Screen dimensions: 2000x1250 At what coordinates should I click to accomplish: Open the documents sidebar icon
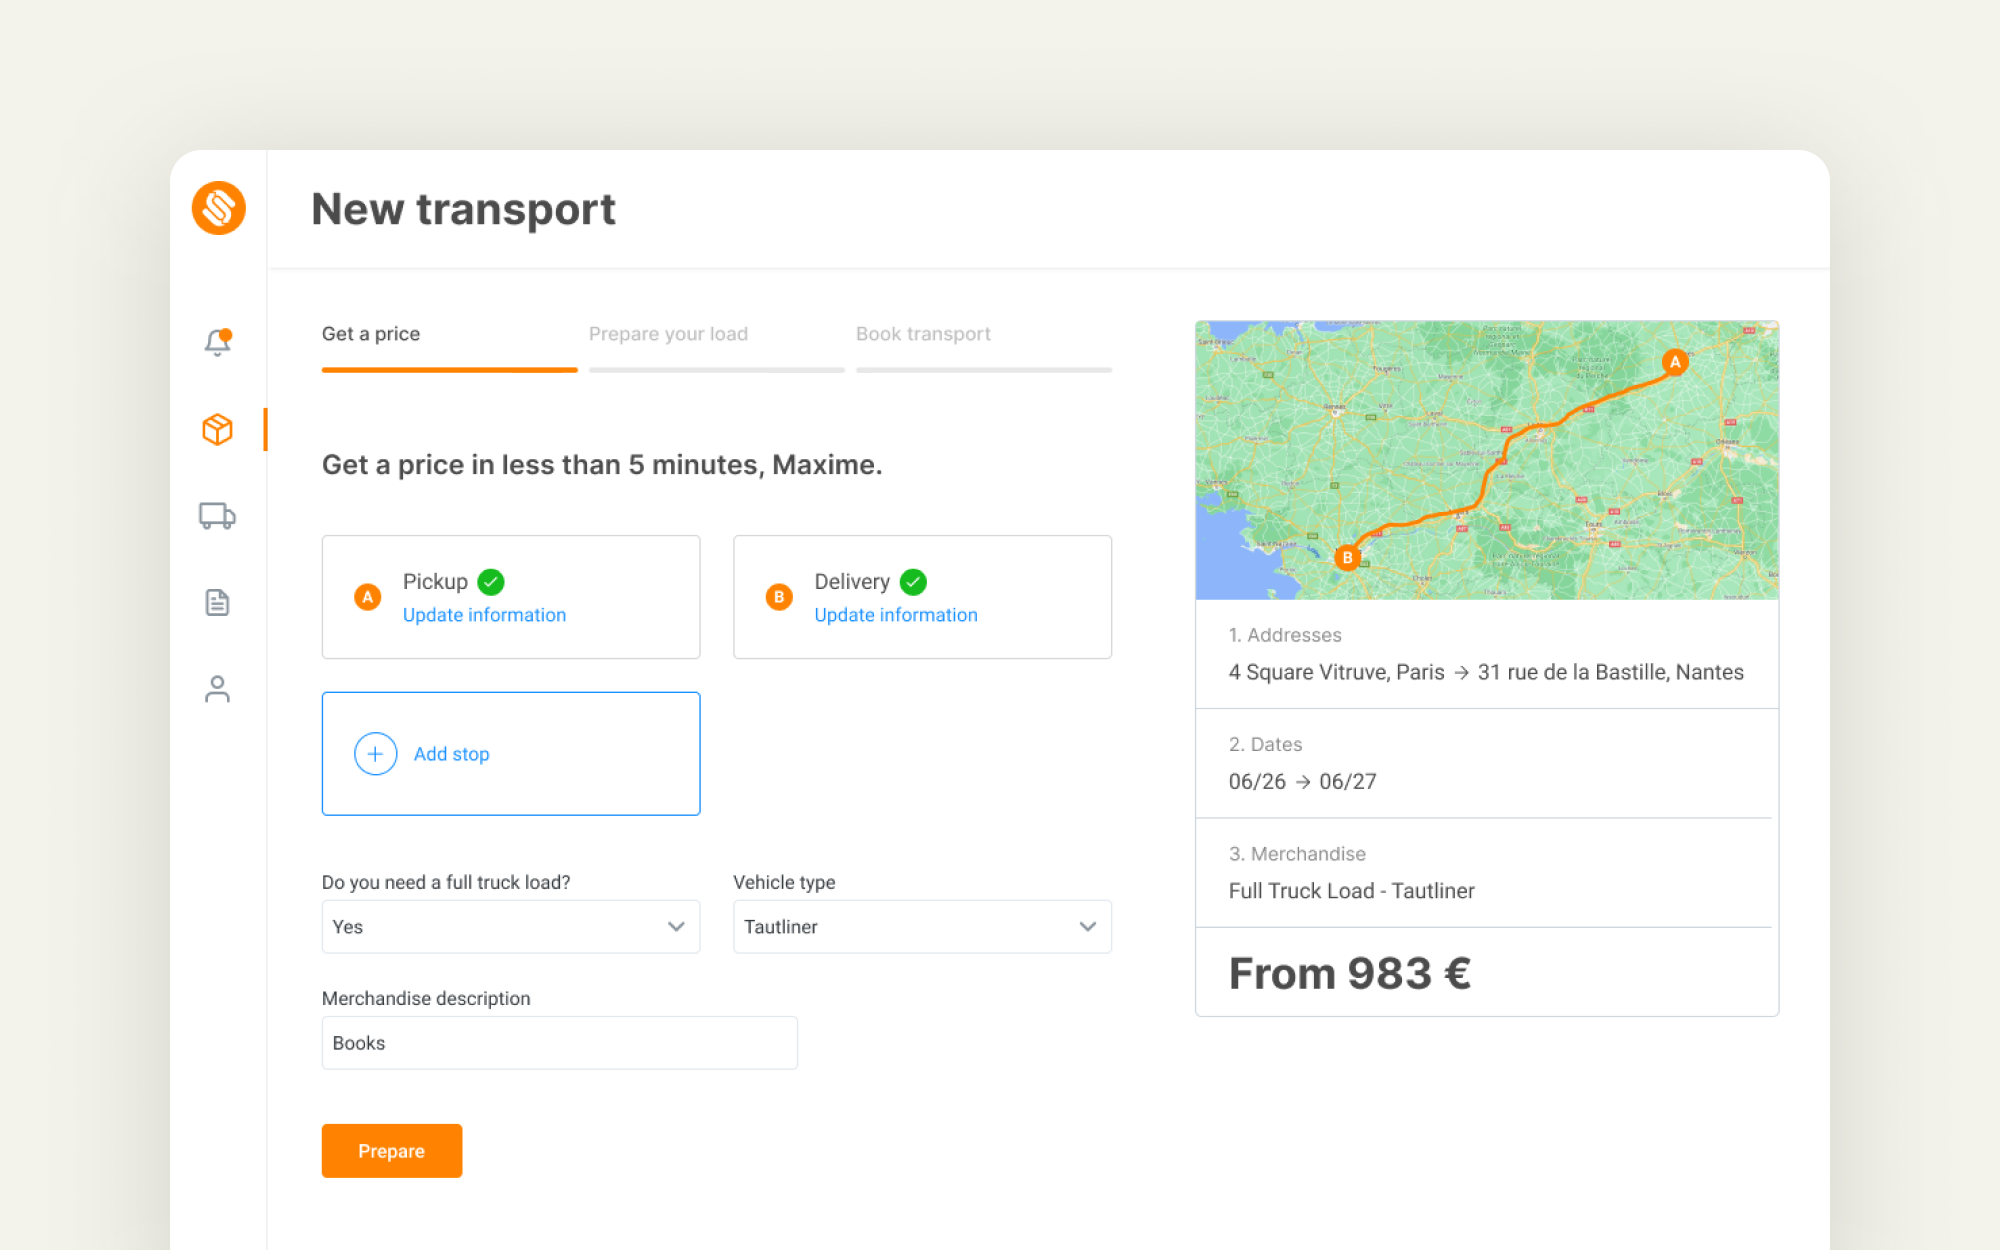pyautogui.click(x=217, y=602)
